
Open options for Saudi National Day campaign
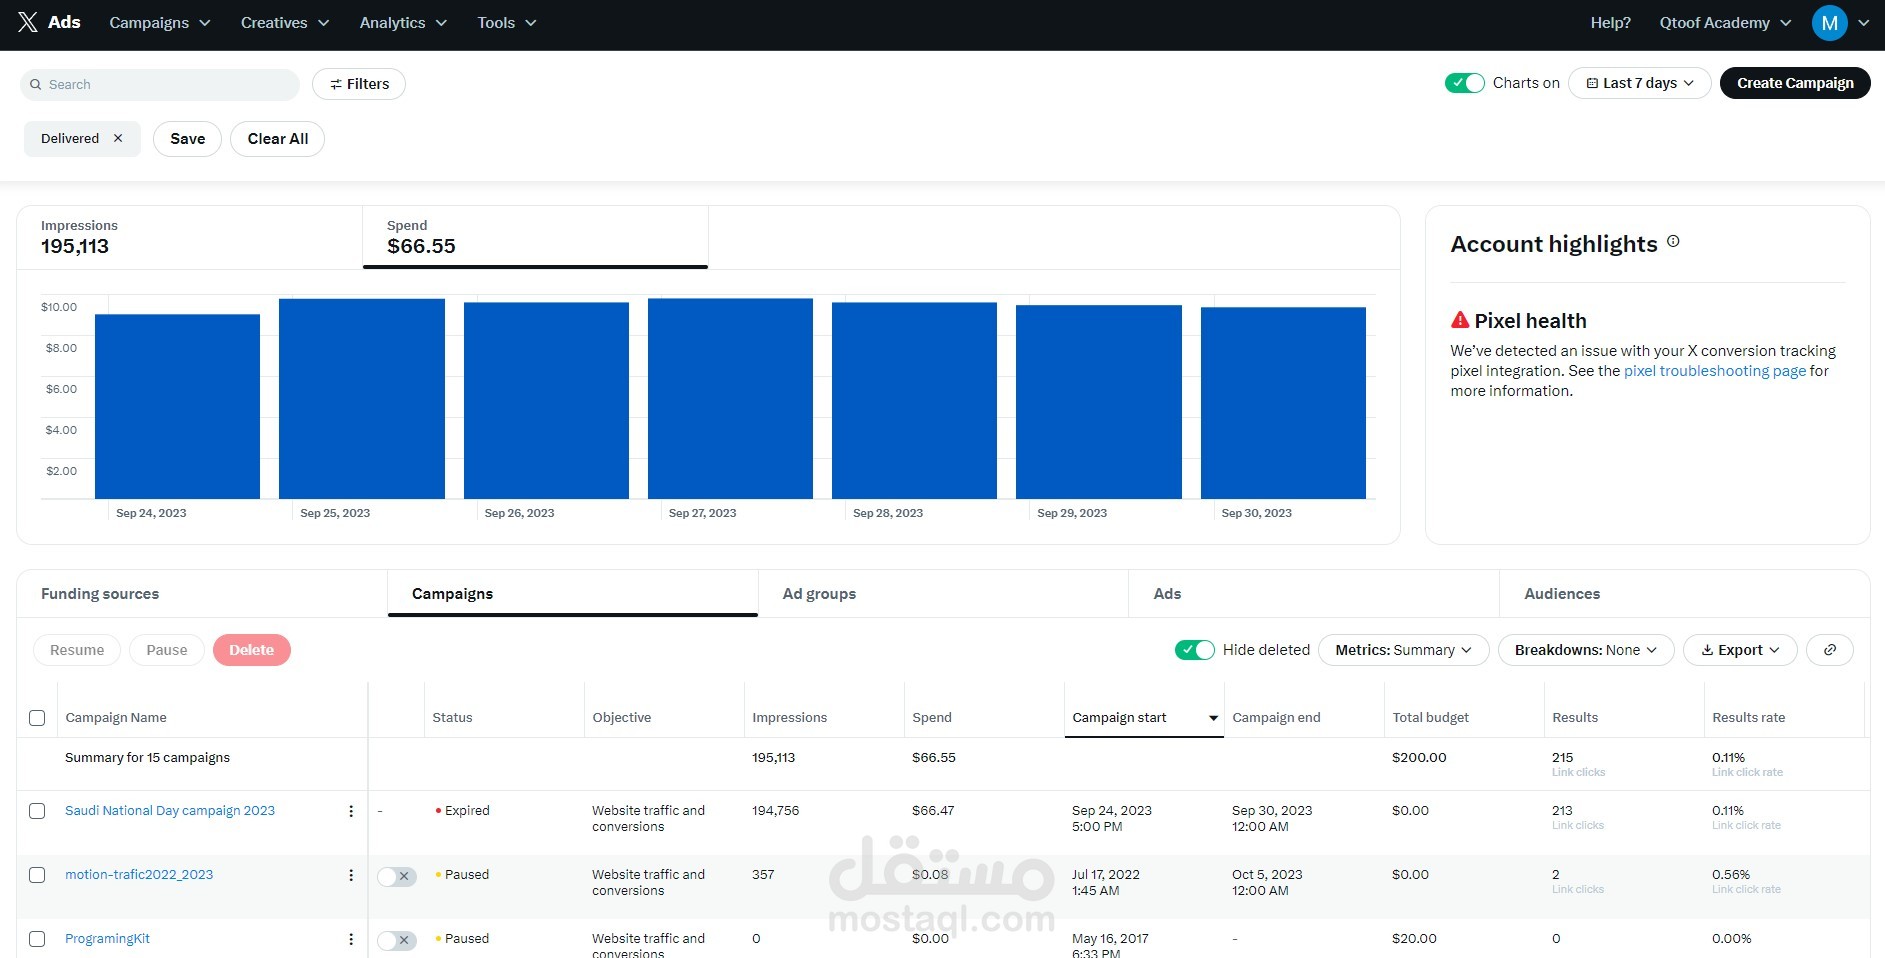coord(351,811)
